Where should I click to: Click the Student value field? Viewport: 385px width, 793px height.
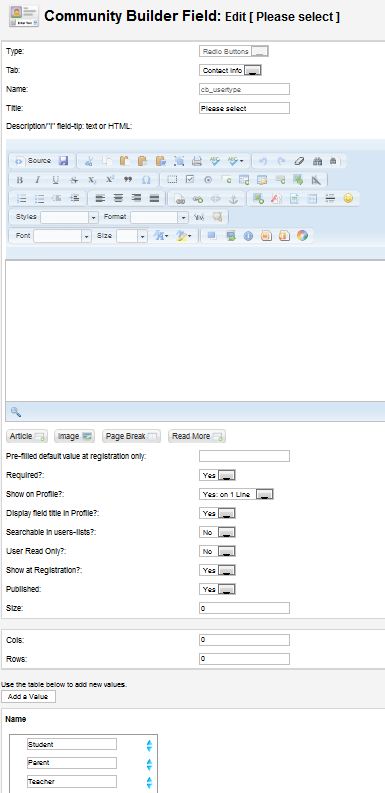coord(72,744)
